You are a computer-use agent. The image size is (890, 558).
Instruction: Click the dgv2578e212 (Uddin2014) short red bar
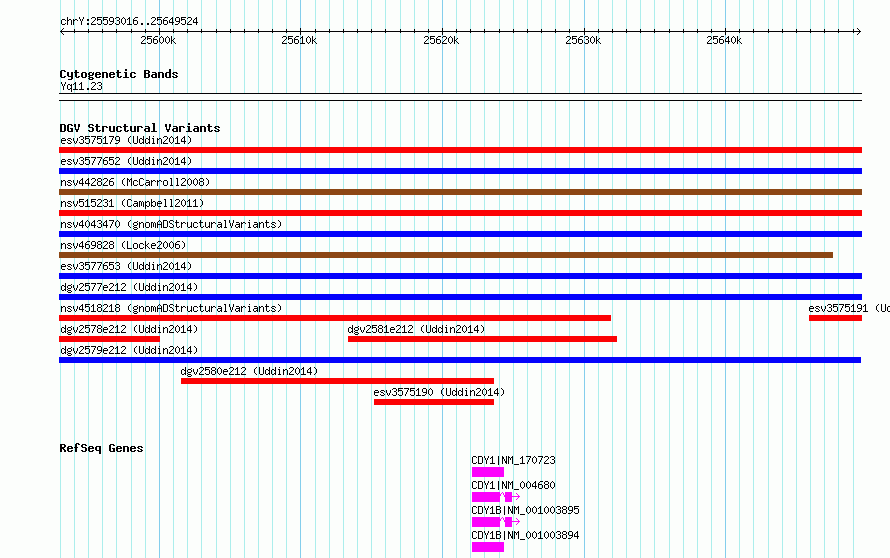110,339
